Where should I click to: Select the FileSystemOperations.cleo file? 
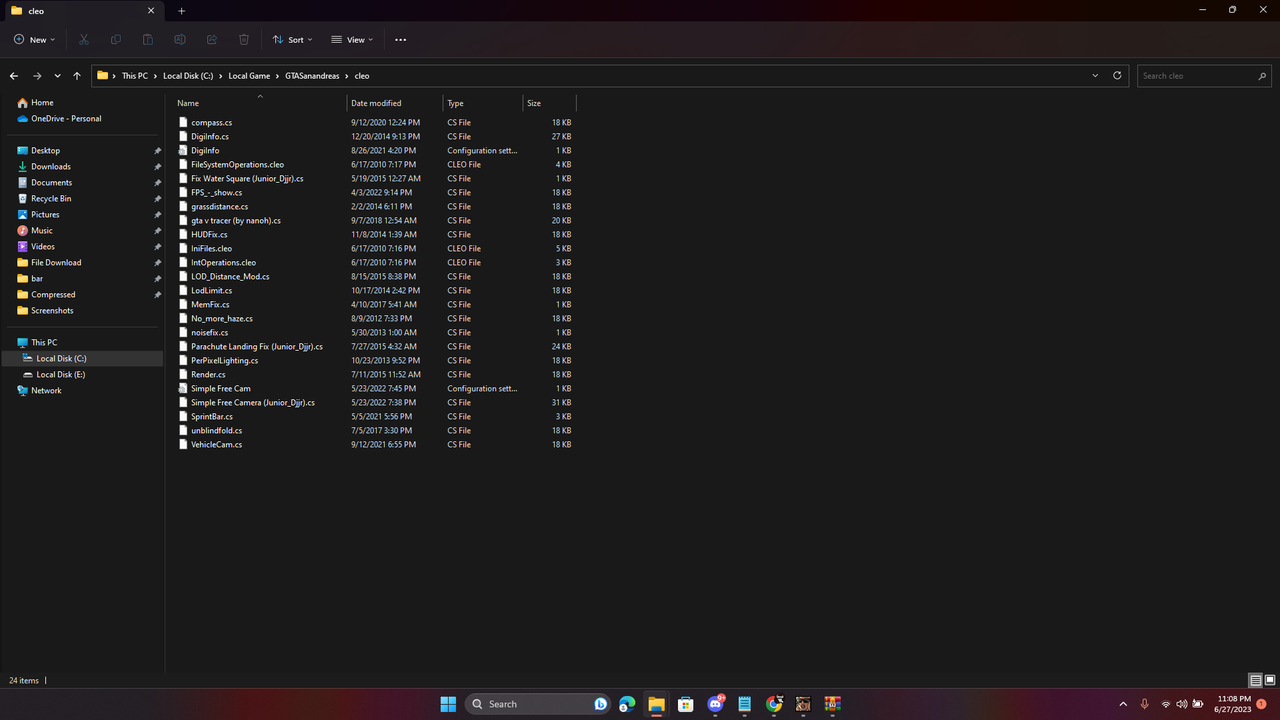(237, 165)
